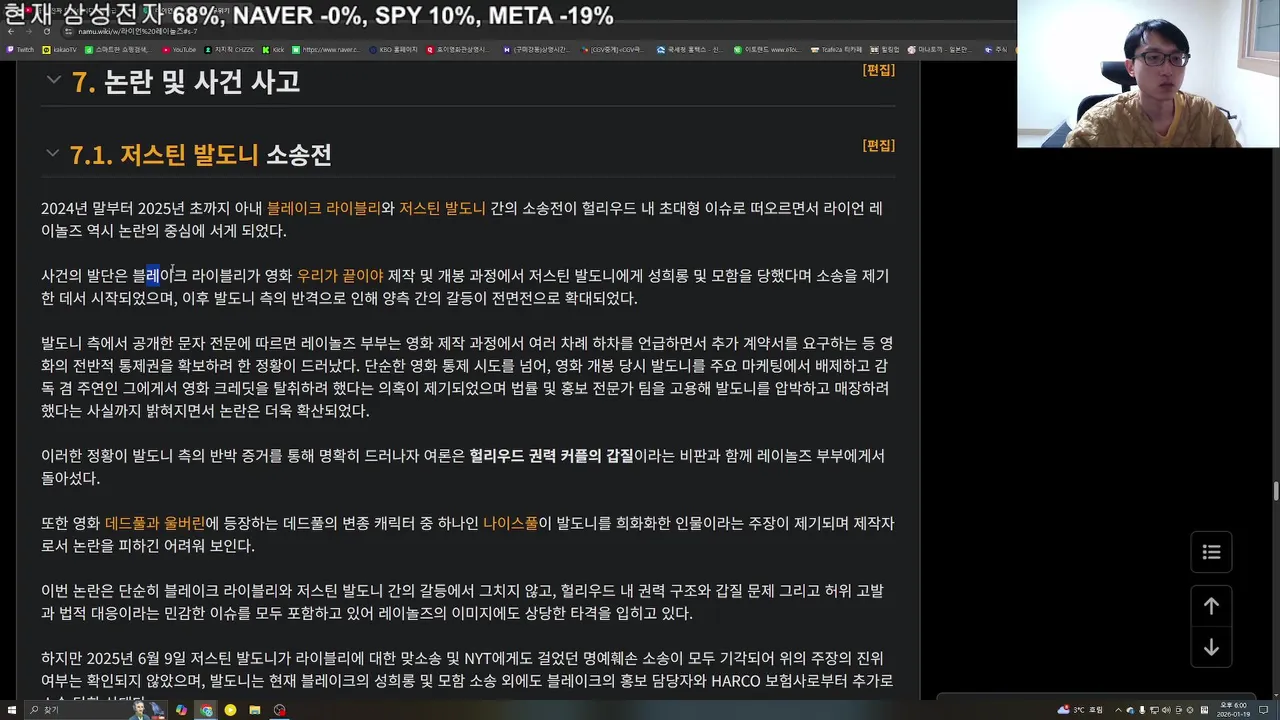Open the Twitch bookmark
The height and width of the screenshot is (720, 1280).
click(x=20, y=49)
